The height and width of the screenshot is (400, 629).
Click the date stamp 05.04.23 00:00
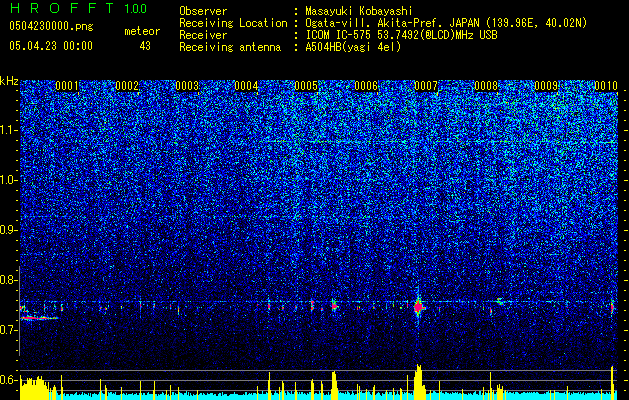[x=51, y=46]
